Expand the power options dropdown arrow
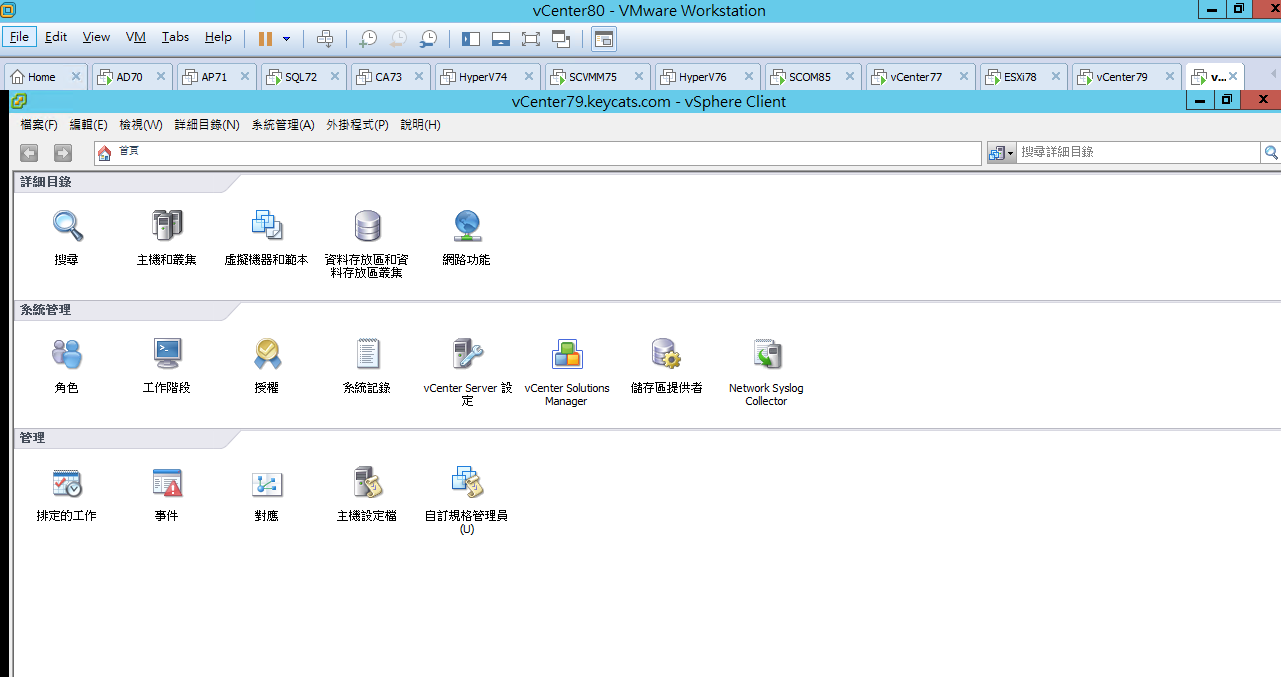The height and width of the screenshot is (677, 1281). [286, 39]
